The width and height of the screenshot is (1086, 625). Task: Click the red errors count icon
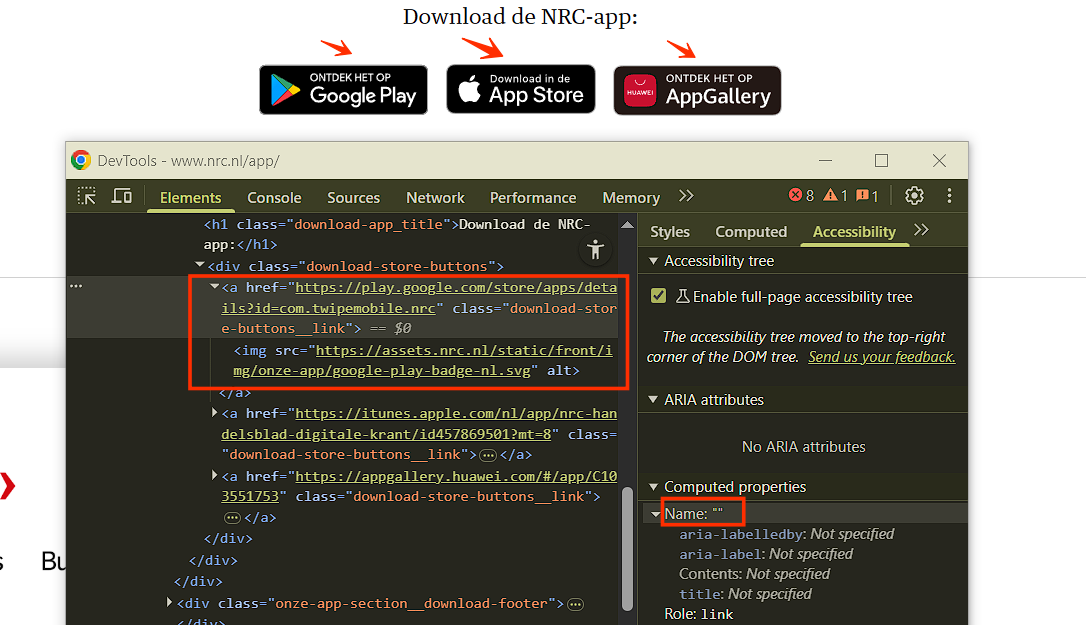pos(802,196)
